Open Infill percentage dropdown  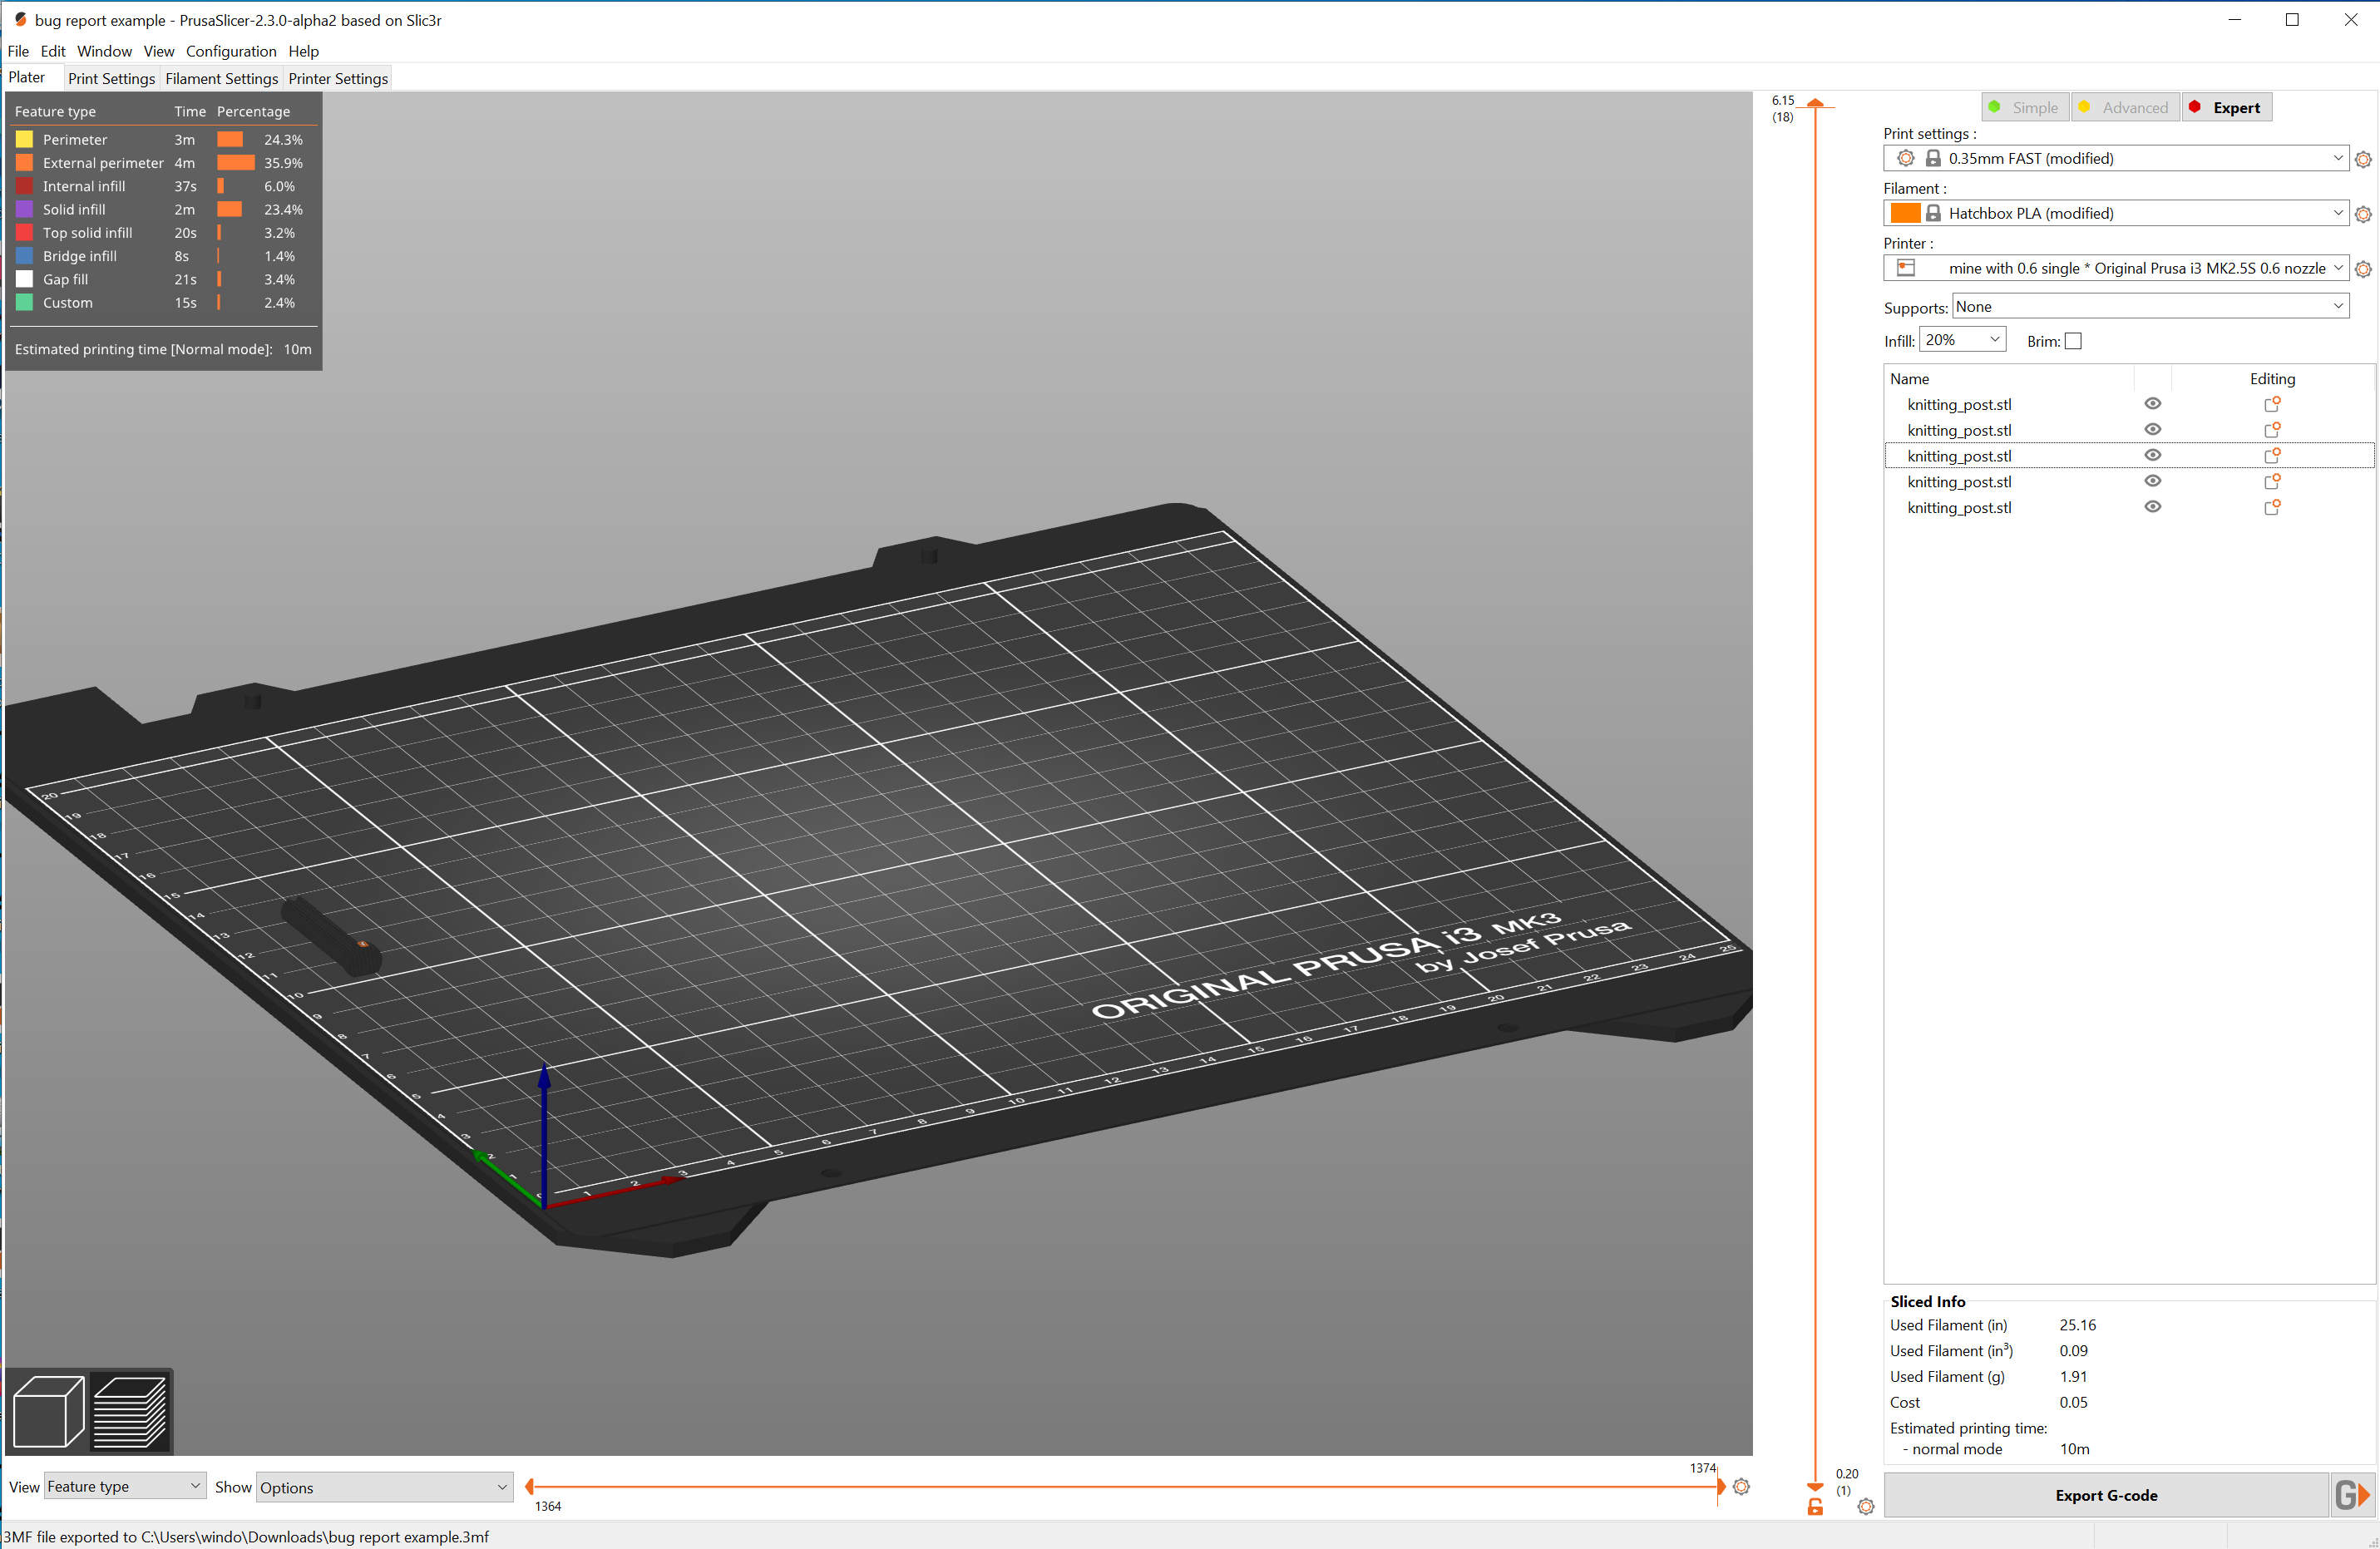coord(1963,340)
